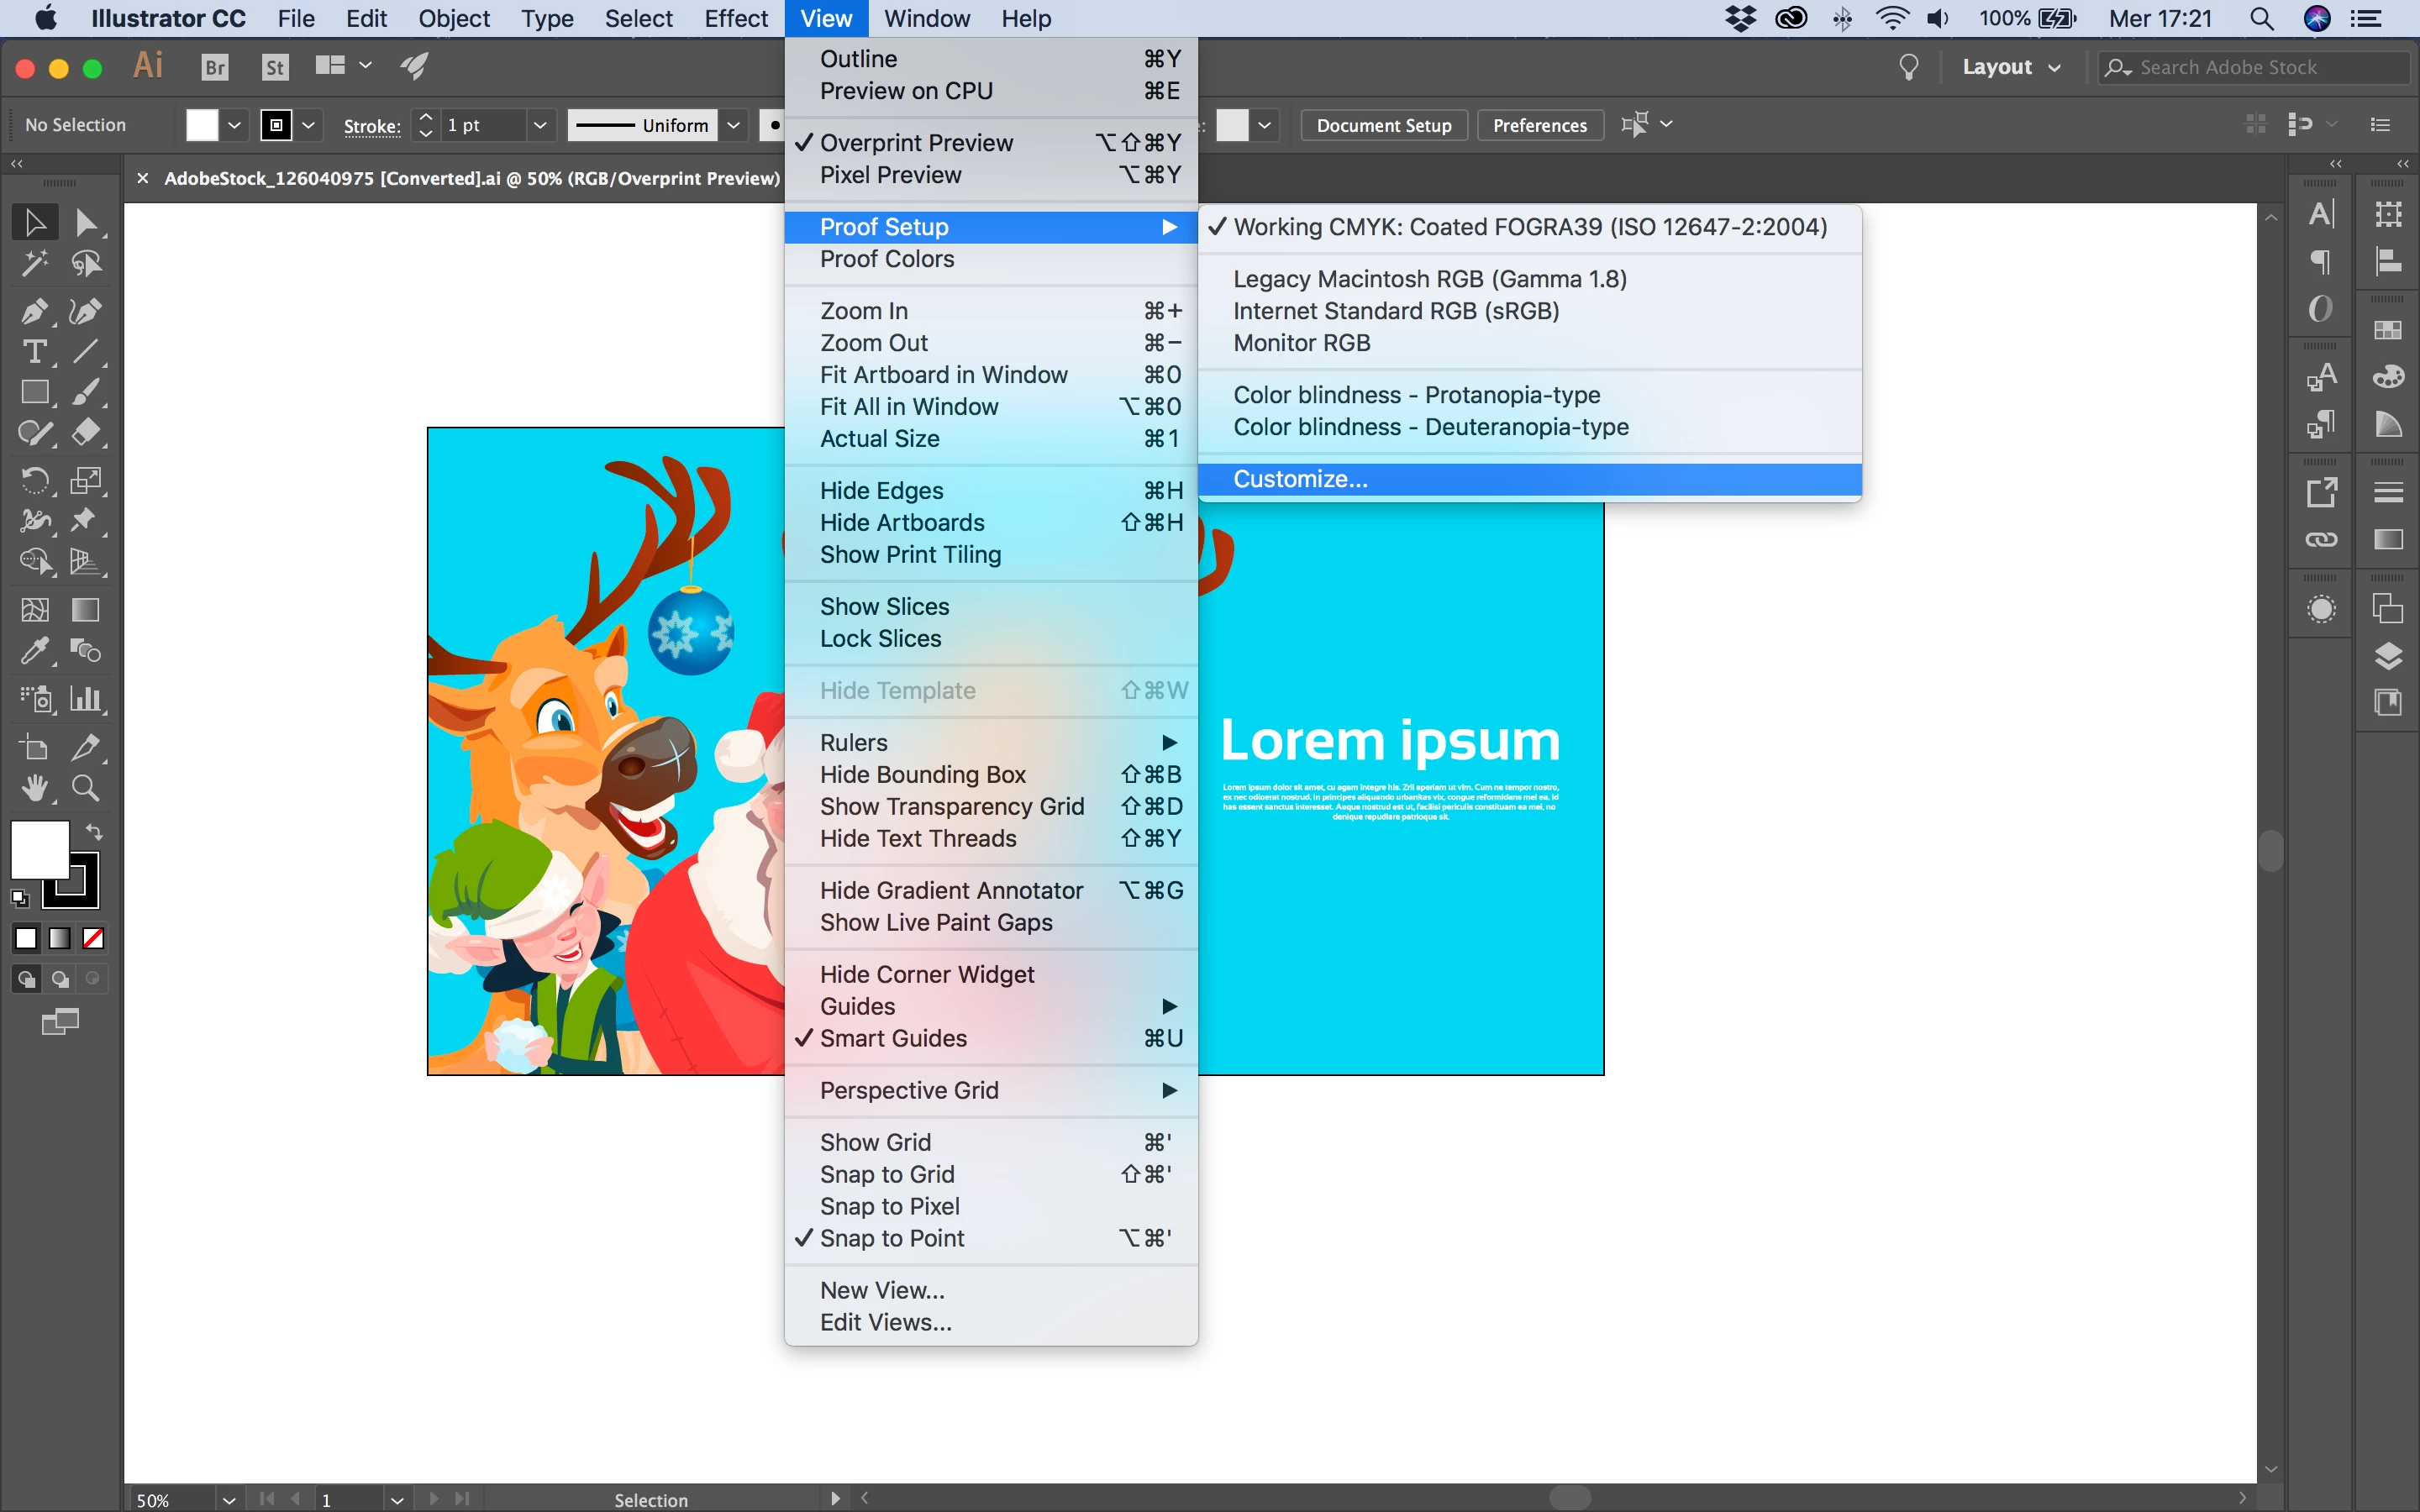
Task: Disable Smart Guides option
Action: [892, 1038]
